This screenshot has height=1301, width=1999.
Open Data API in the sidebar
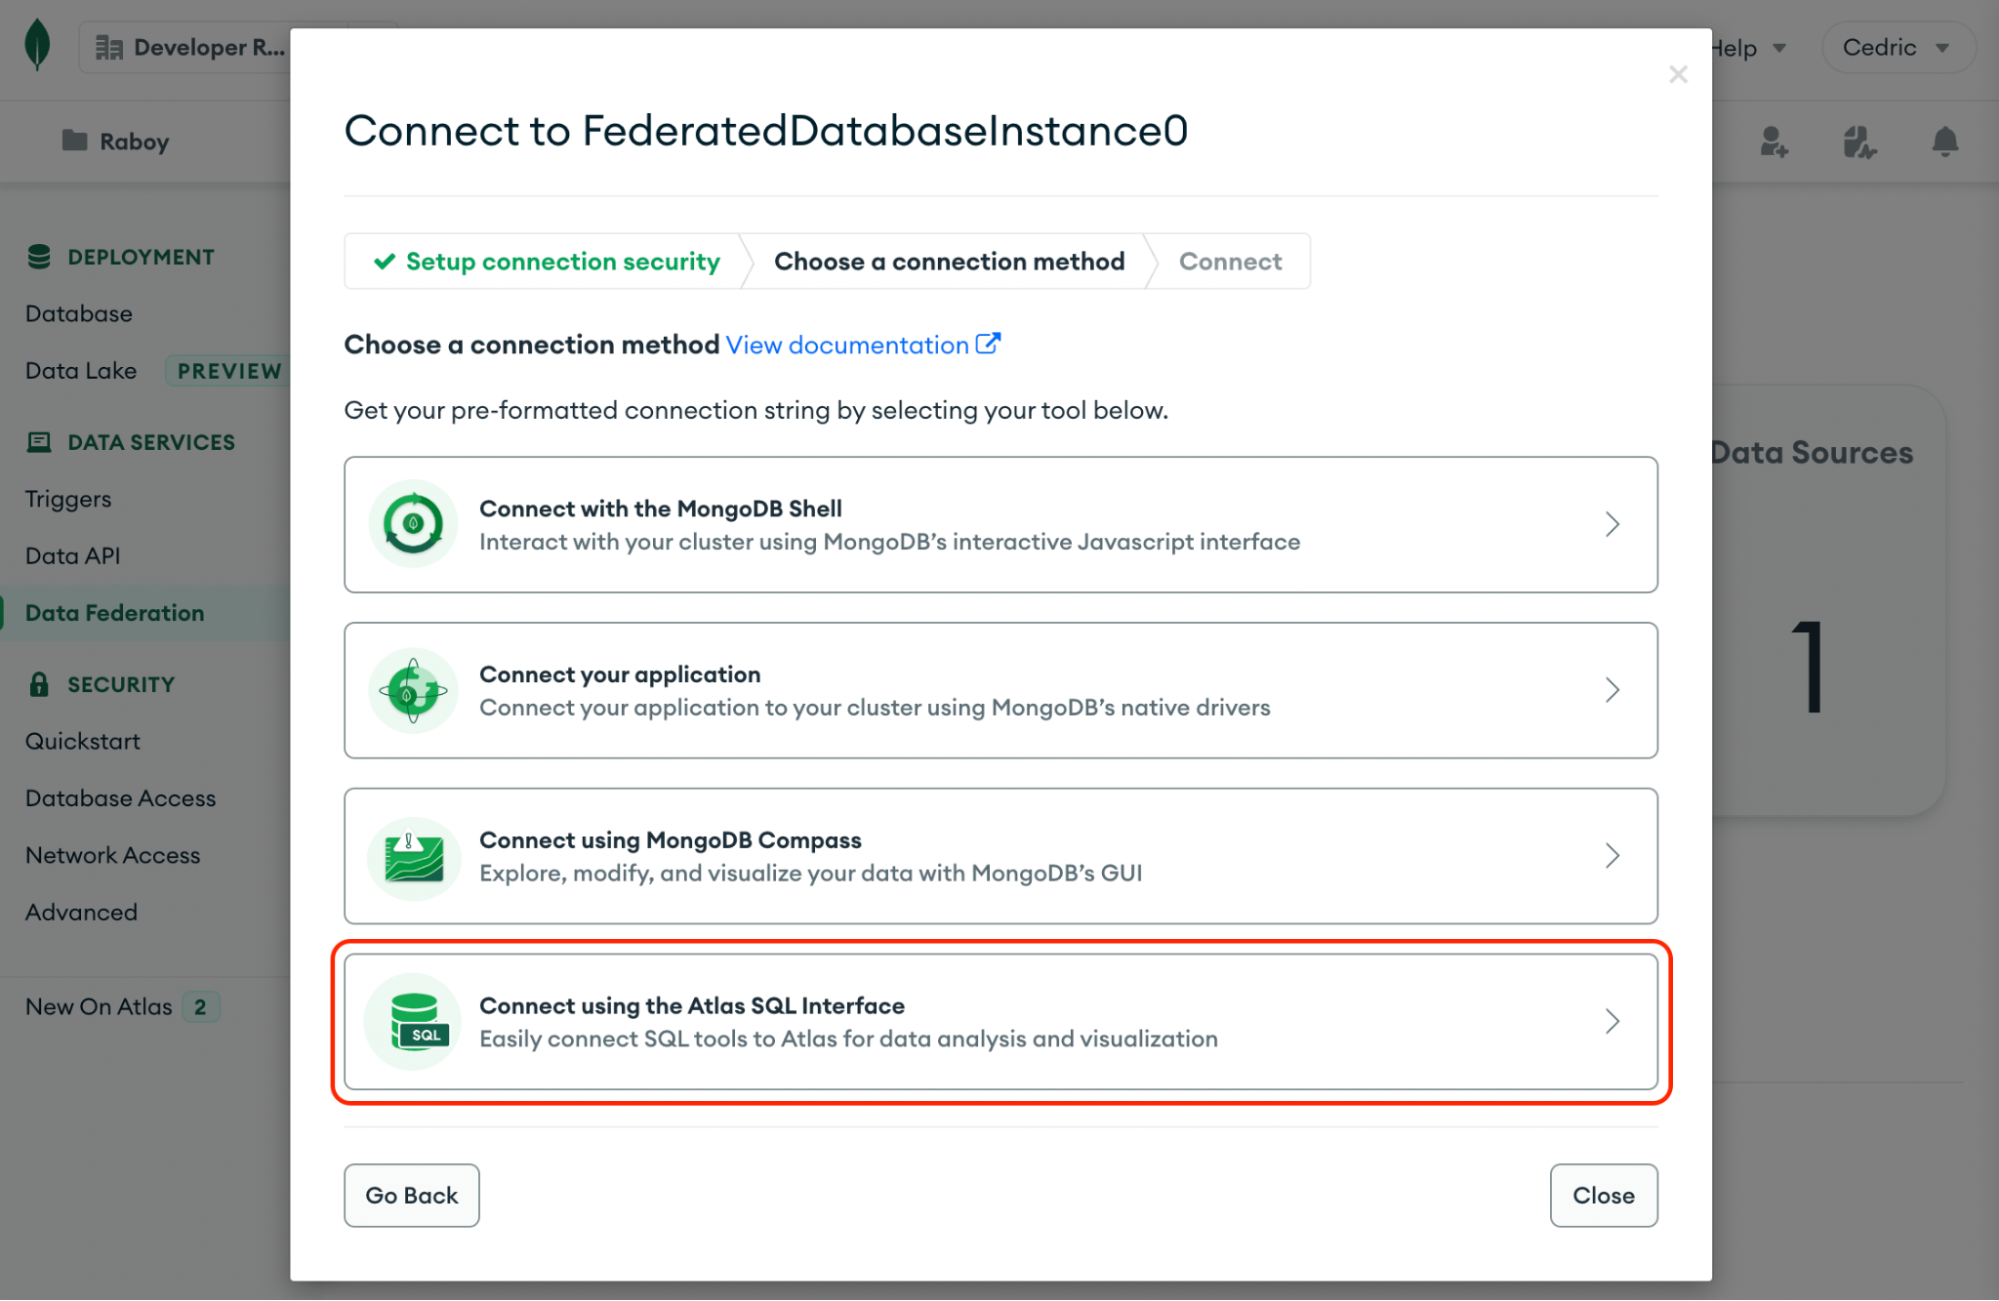pyautogui.click(x=72, y=556)
